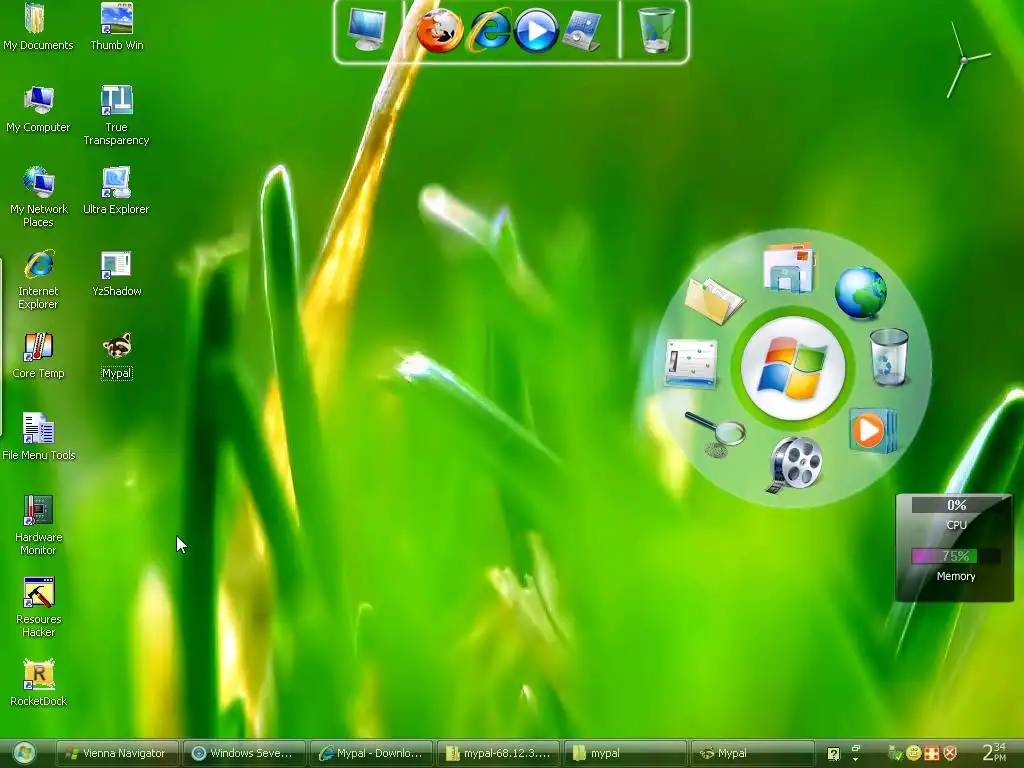Open pictures library icon in circular launcher

pos(789,268)
